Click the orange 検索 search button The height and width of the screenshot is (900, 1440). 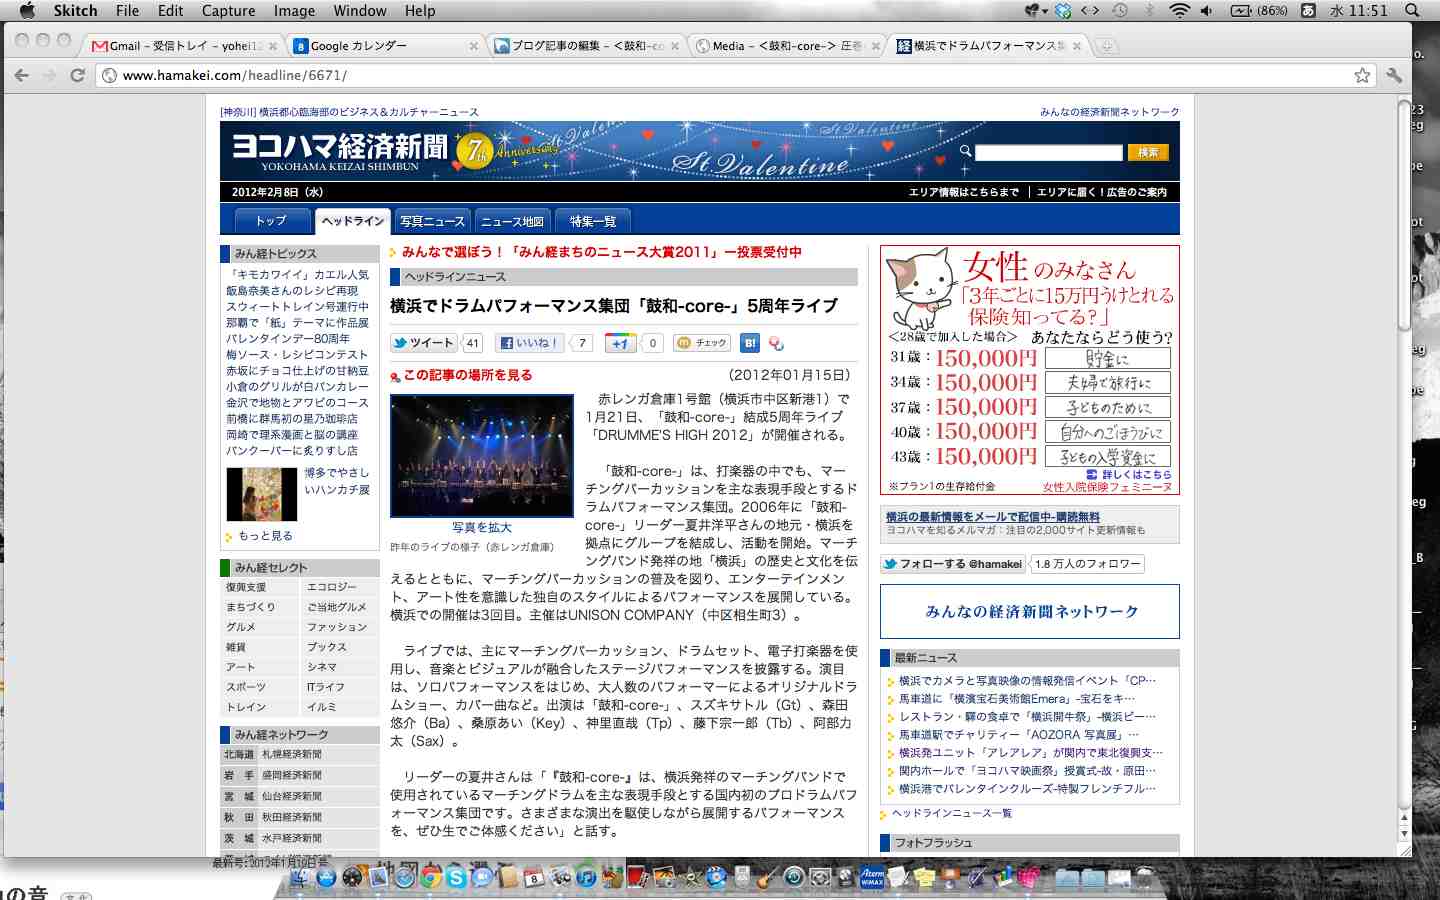pyautogui.click(x=1148, y=152)
